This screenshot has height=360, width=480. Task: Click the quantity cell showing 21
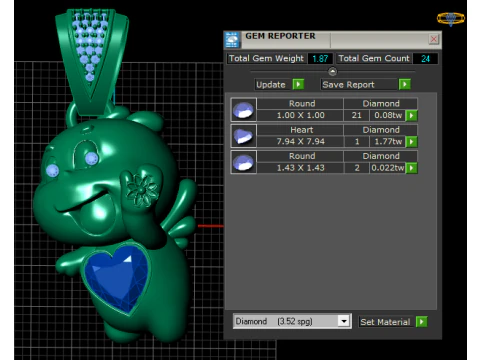356,115
